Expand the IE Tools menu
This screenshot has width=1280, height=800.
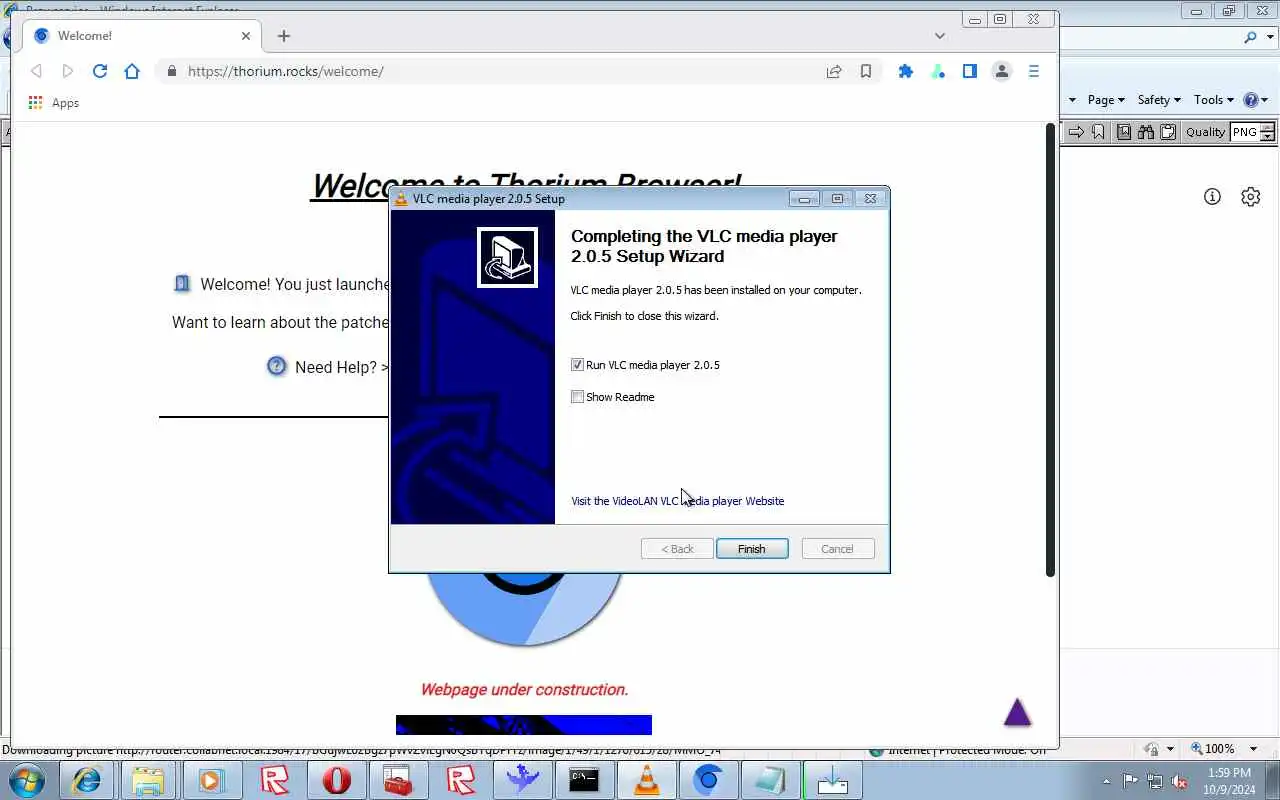[x=1214, y=100]
